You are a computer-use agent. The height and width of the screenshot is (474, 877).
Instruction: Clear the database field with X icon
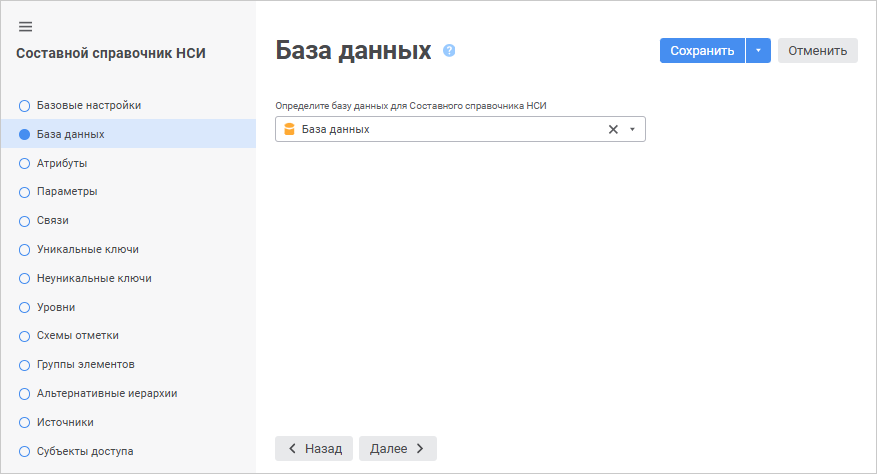[614, 129]
